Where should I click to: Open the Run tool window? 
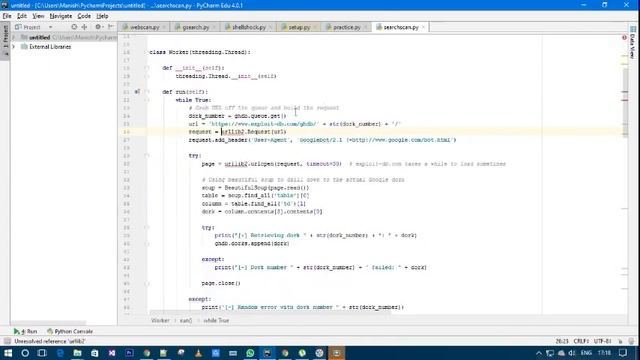(25, 331)
